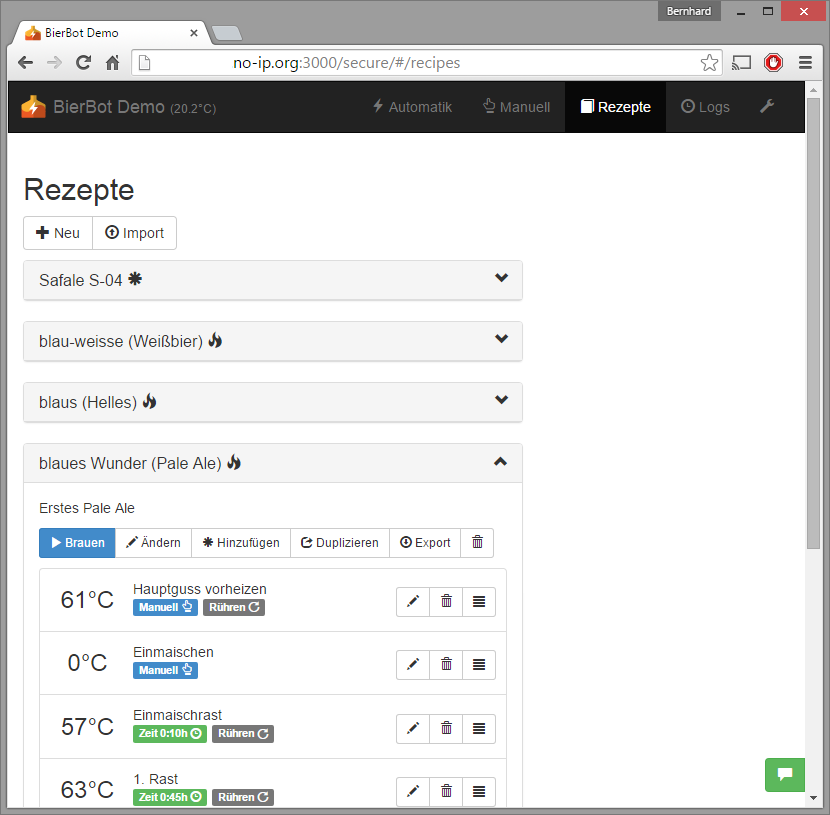Image resolution: width=830 pixels, height=815 pixels.
Task: Start brewing with the Brauen button
Action: click(77, 543)
